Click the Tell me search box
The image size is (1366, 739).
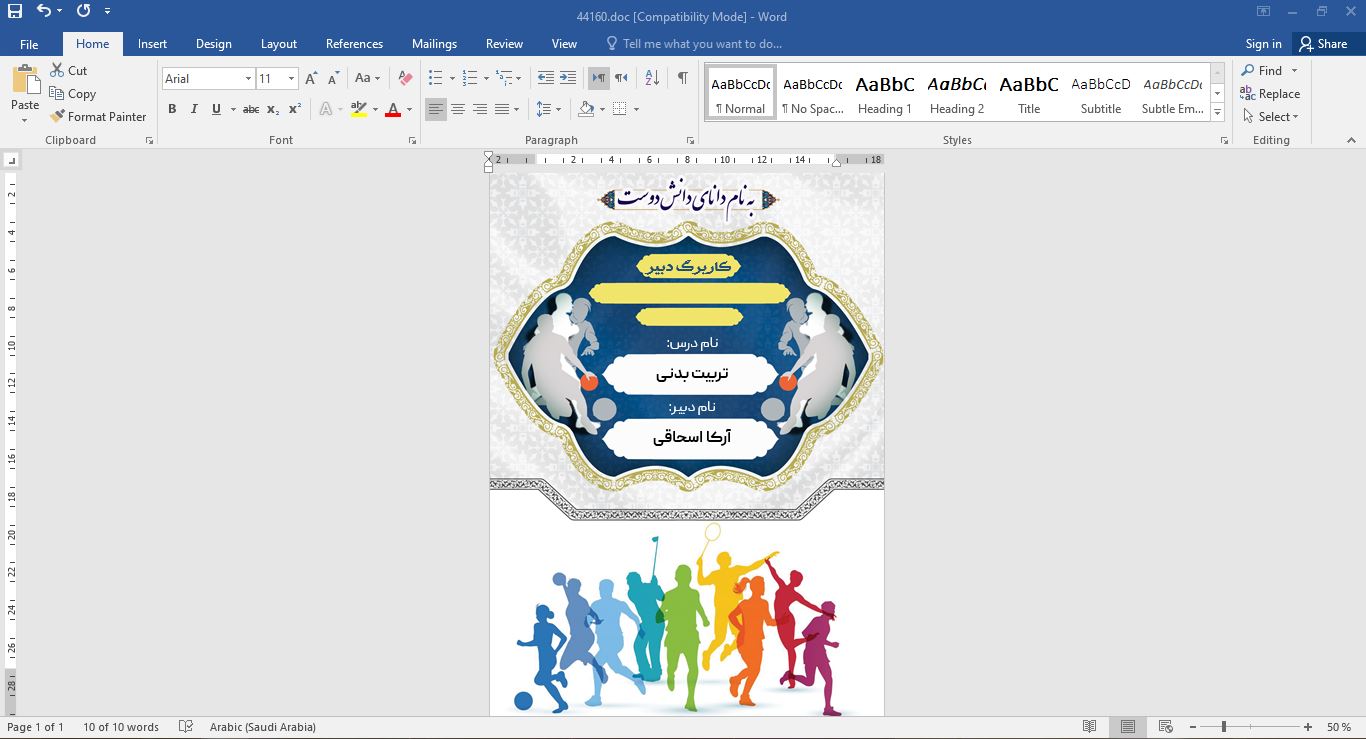tap(693, 44)
